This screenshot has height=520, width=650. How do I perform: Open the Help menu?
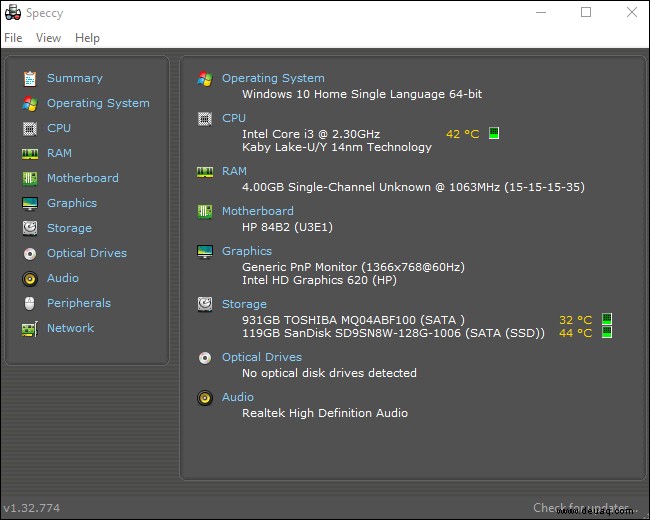pos(87,38)
